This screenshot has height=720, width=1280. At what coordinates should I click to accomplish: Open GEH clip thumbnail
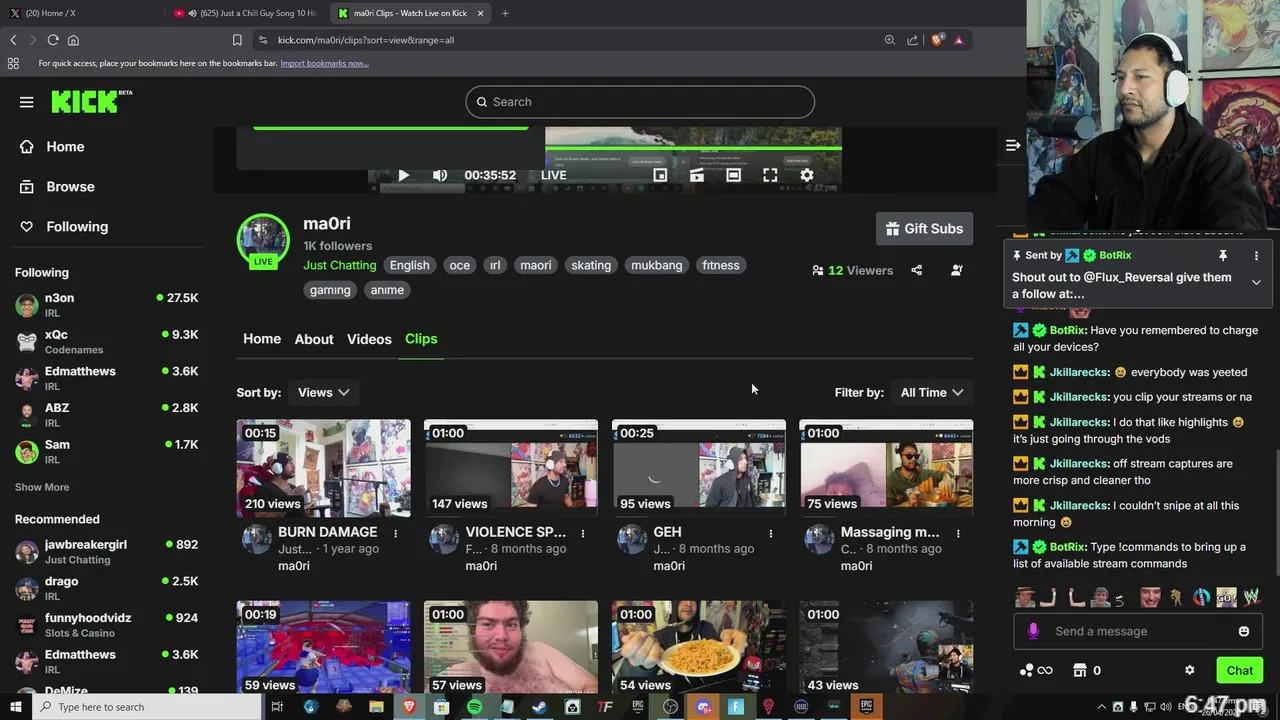[698, 468]
